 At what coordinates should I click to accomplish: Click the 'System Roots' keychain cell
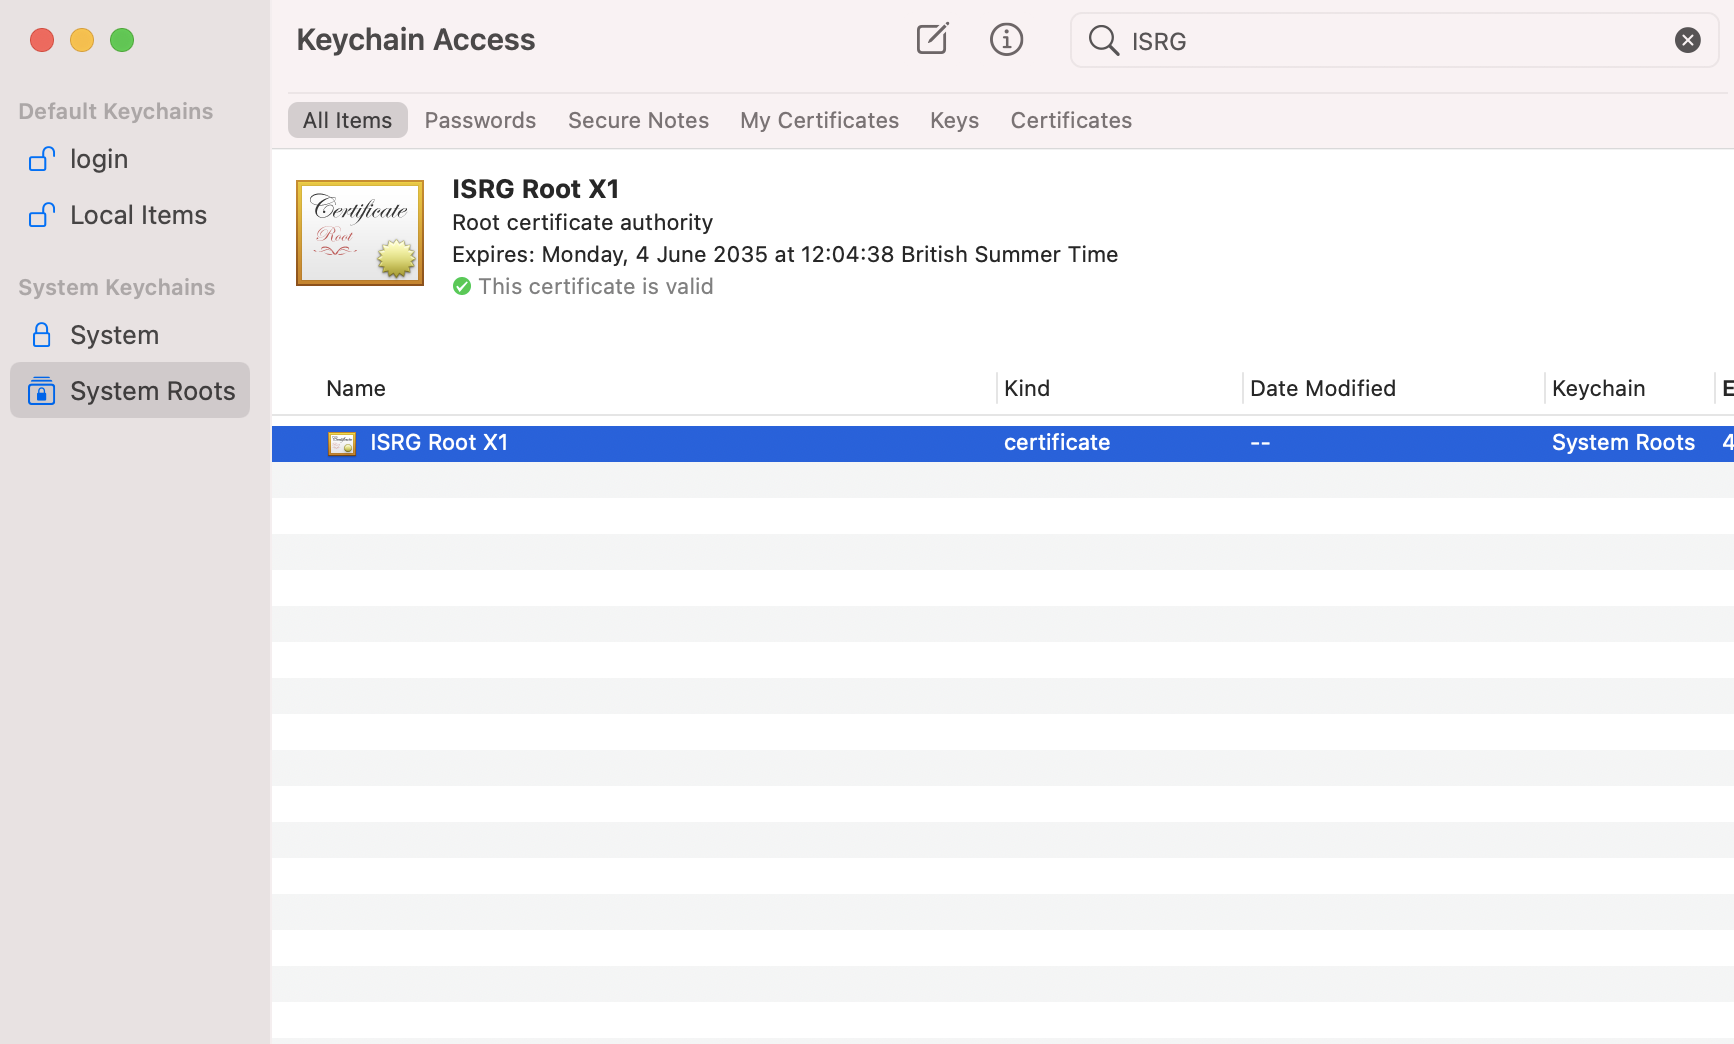(1623, 442)
